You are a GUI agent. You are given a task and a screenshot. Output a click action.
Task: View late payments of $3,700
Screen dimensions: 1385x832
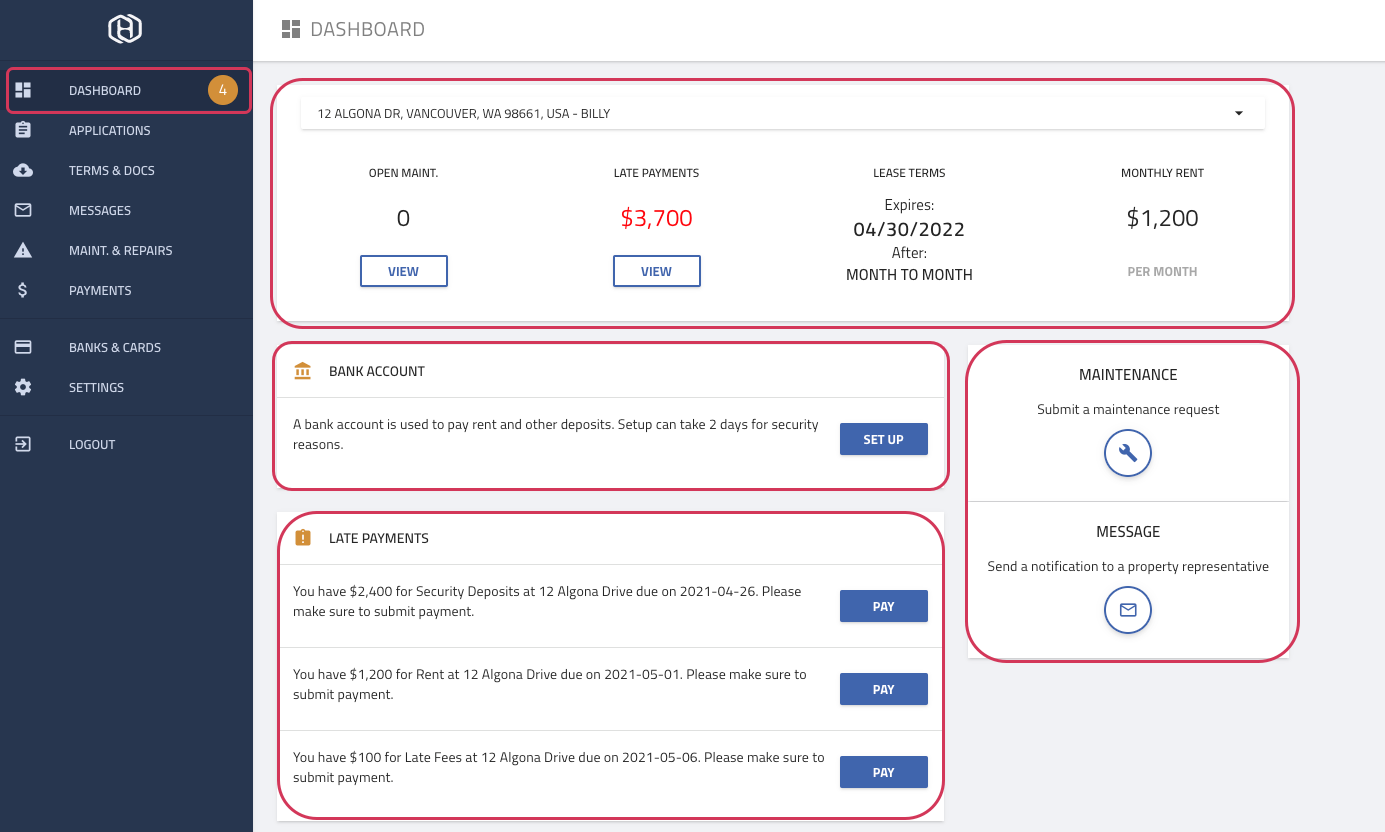pos(656,271)
